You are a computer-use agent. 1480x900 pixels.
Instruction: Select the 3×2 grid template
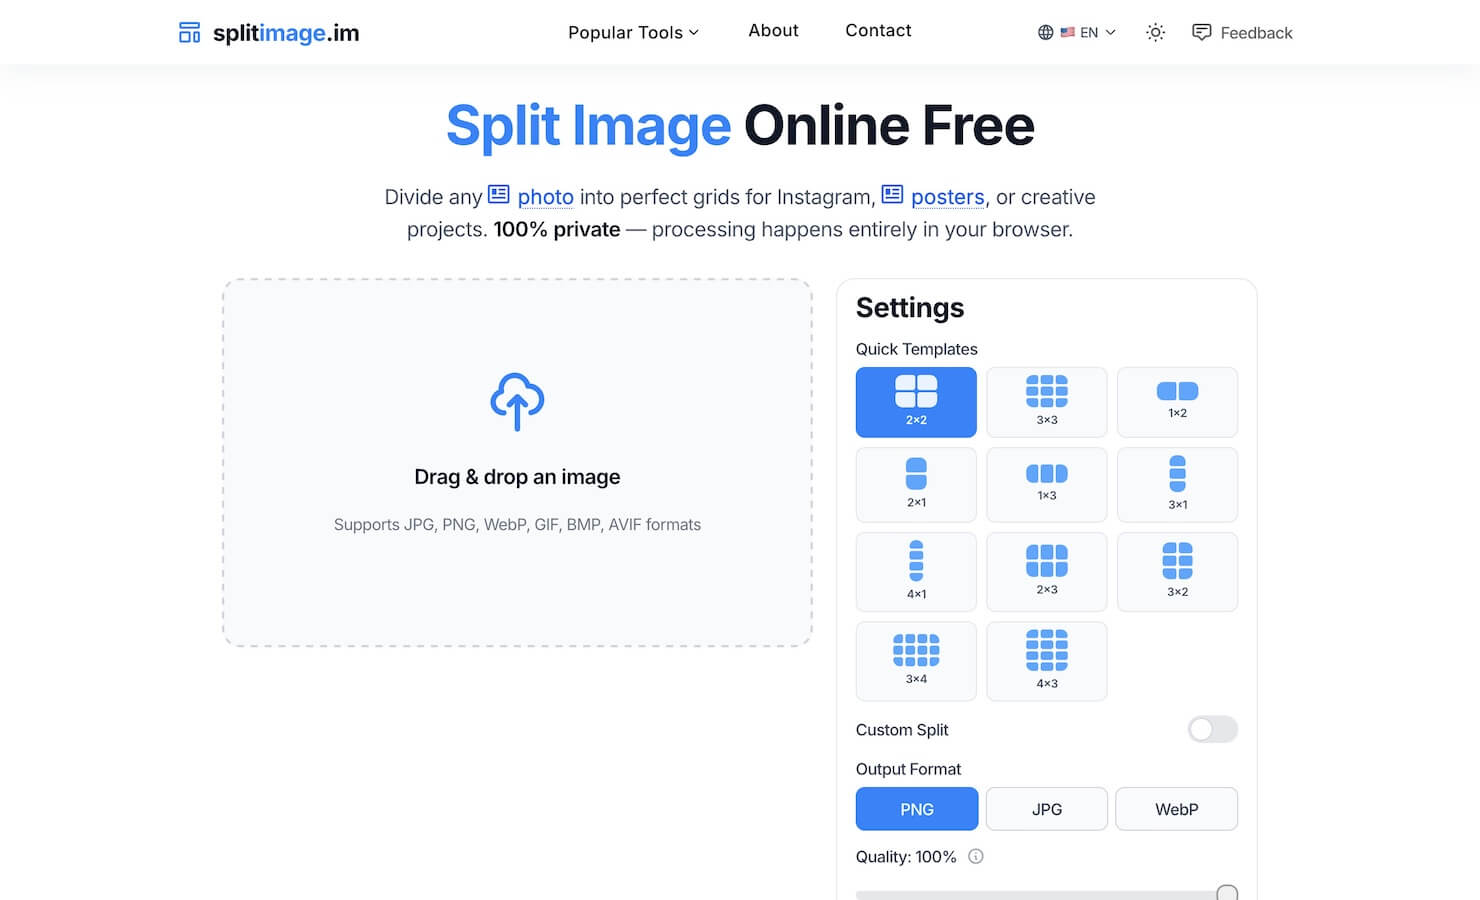coord(1177,572)
